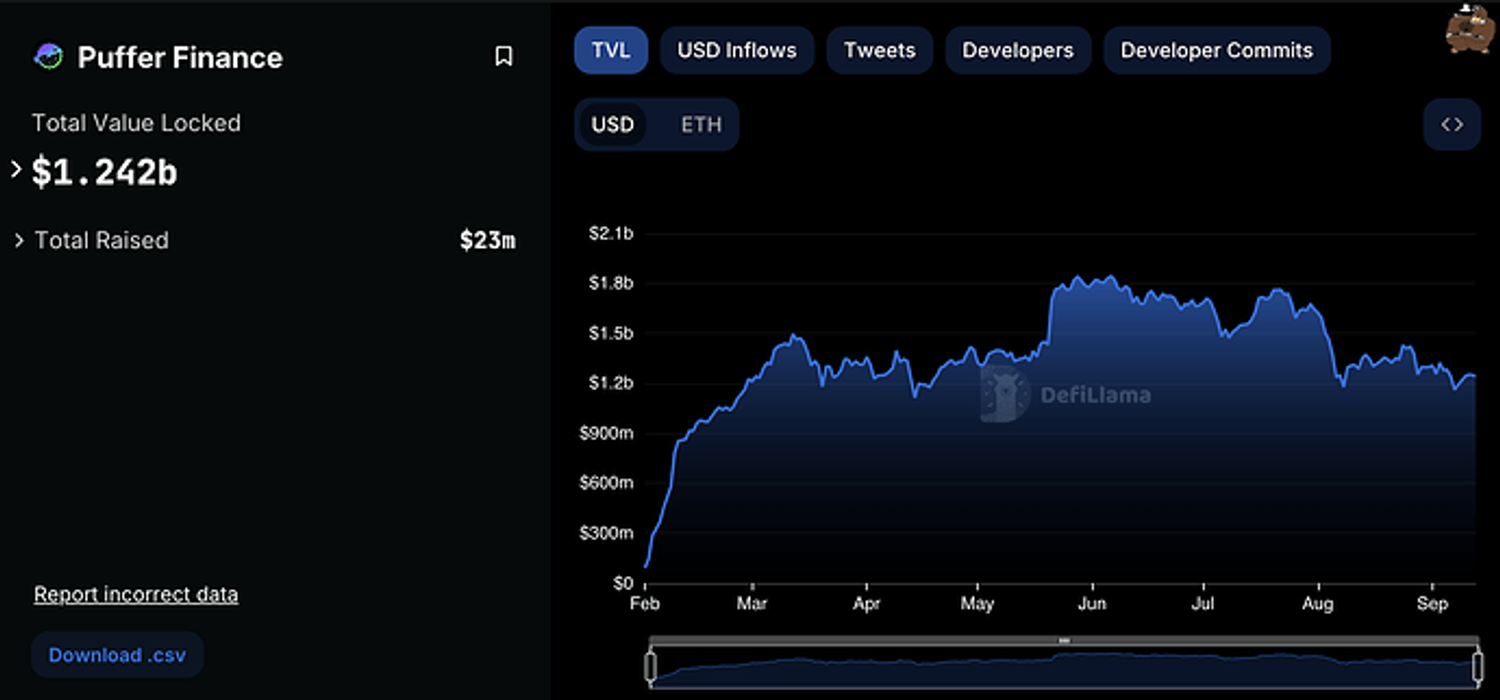
Task: Show the Tweets chart data
Action: pyautogui.click(x=879, y=50)
